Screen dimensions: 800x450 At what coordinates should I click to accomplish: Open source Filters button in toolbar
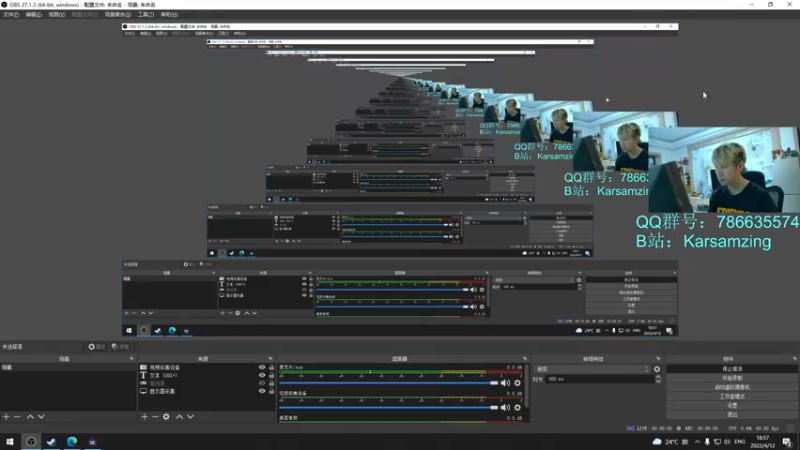pos(120,347)
